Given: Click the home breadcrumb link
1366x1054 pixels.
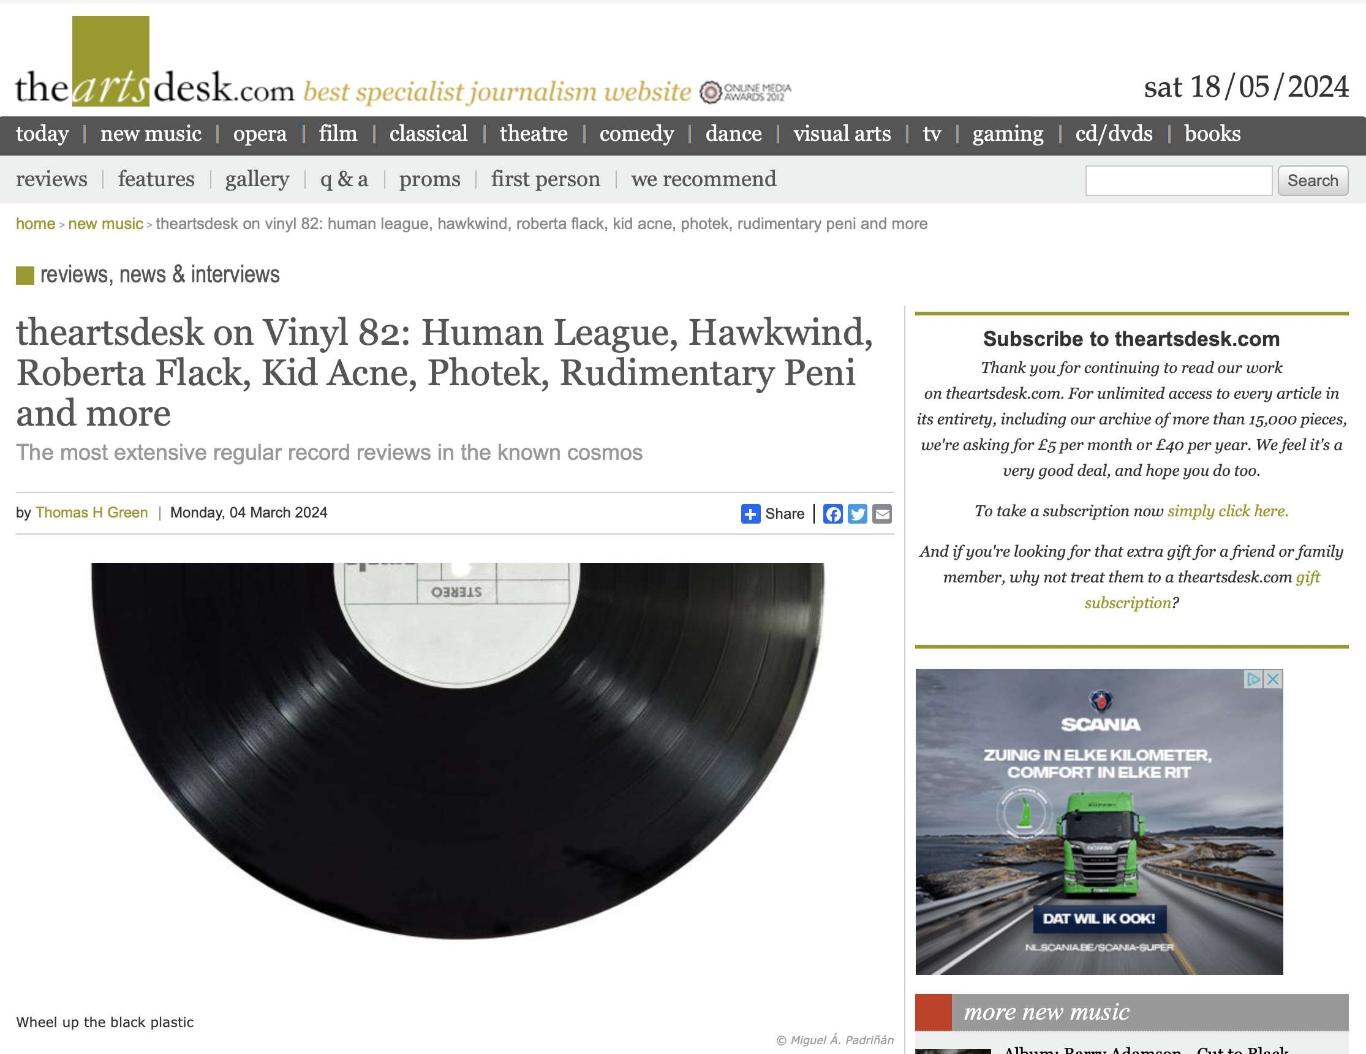Looking at the screenshot, I should [x=35, y=224].
